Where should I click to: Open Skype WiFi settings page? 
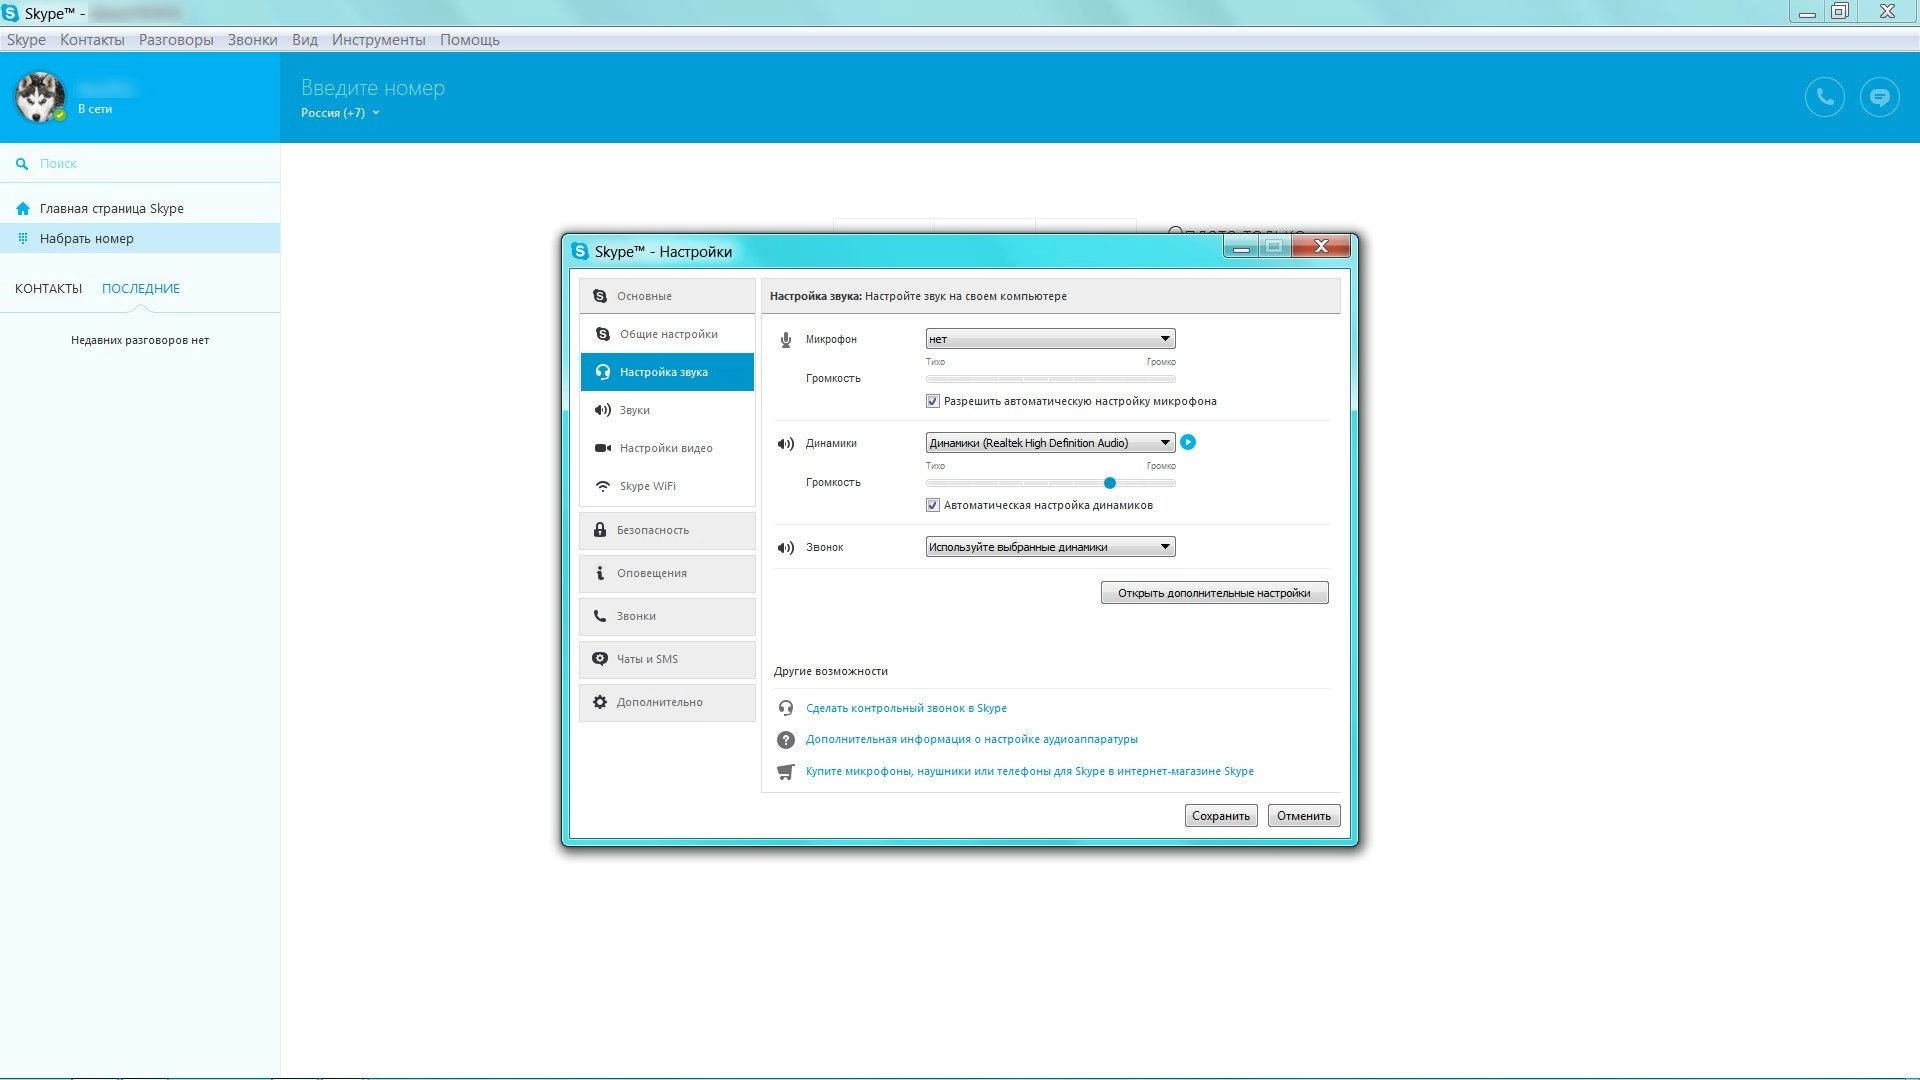pos(667,486)
